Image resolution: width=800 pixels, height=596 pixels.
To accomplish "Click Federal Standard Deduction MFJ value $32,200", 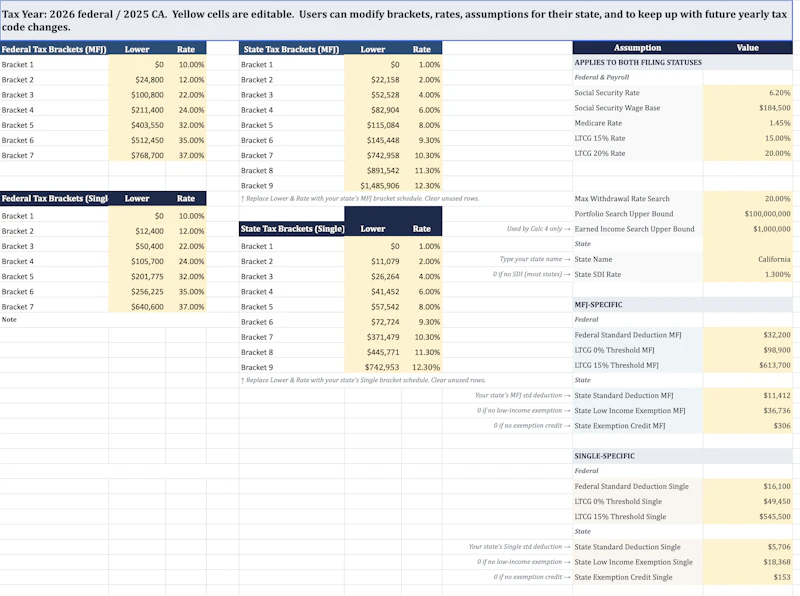I will 747,335.
